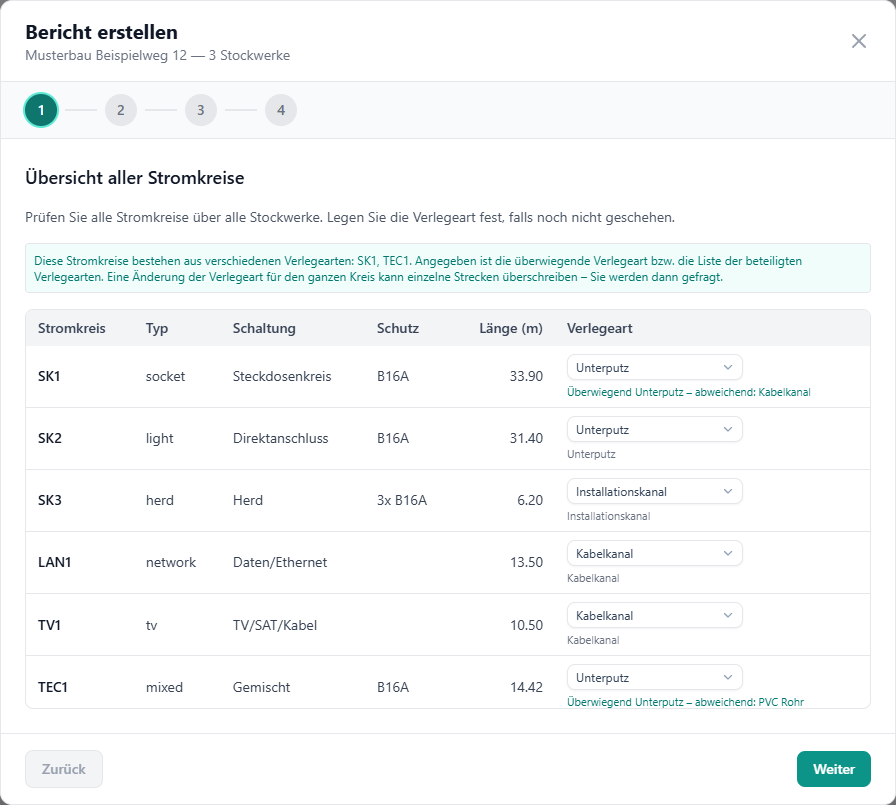Select the 10.50 length value

[x=526, y=625]
